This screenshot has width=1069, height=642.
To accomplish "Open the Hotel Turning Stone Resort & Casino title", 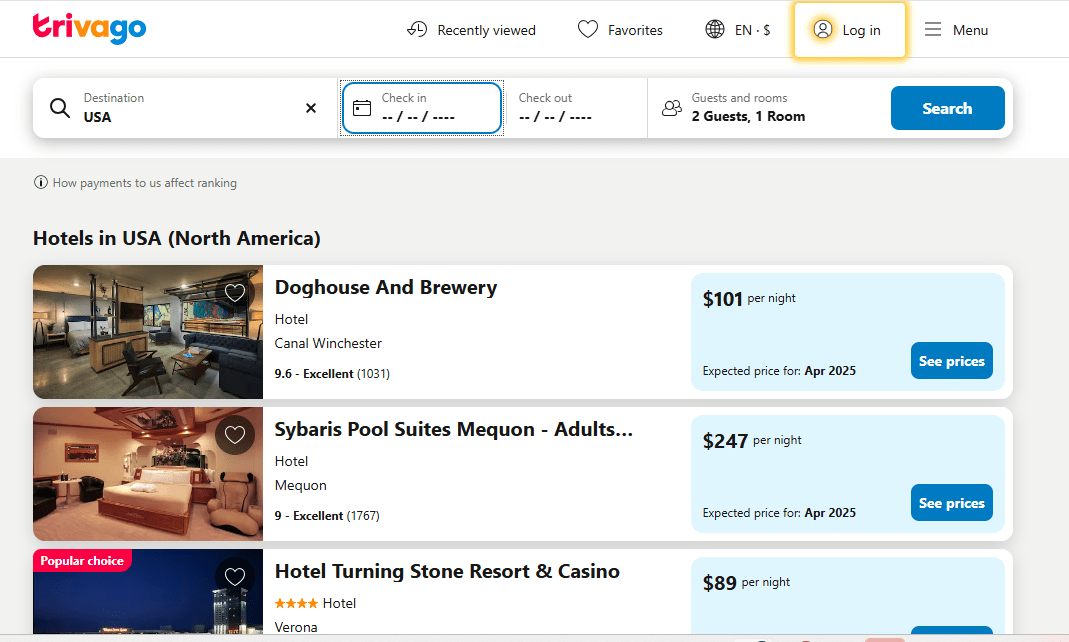I will 447,571.
